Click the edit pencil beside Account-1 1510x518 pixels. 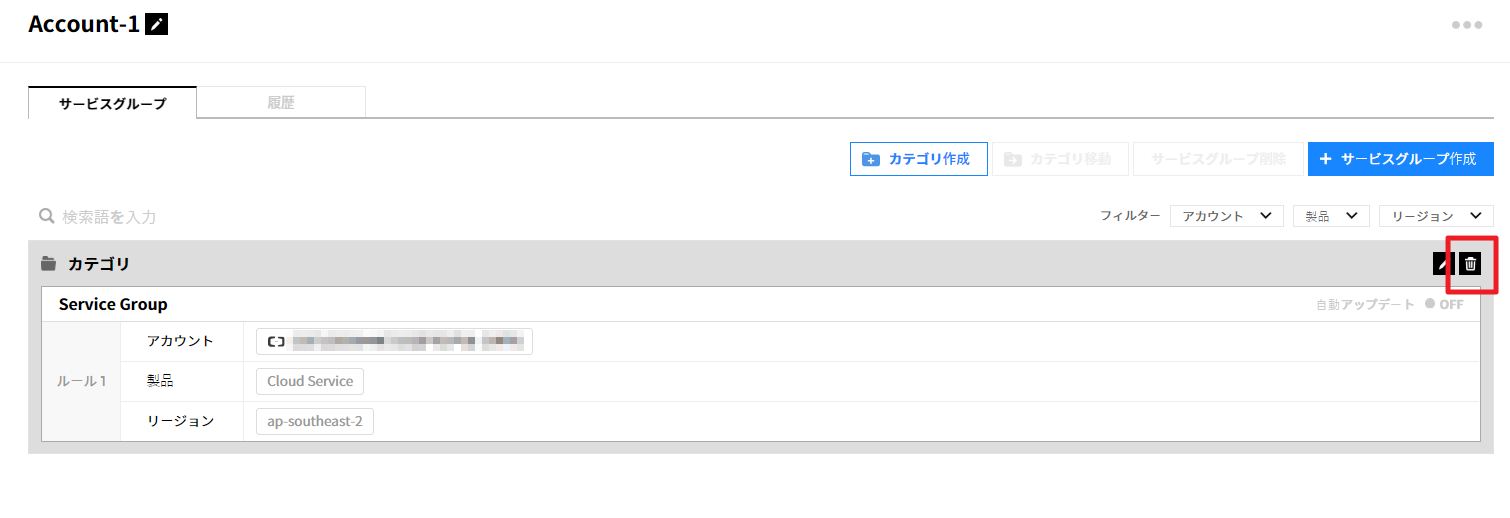156,25
